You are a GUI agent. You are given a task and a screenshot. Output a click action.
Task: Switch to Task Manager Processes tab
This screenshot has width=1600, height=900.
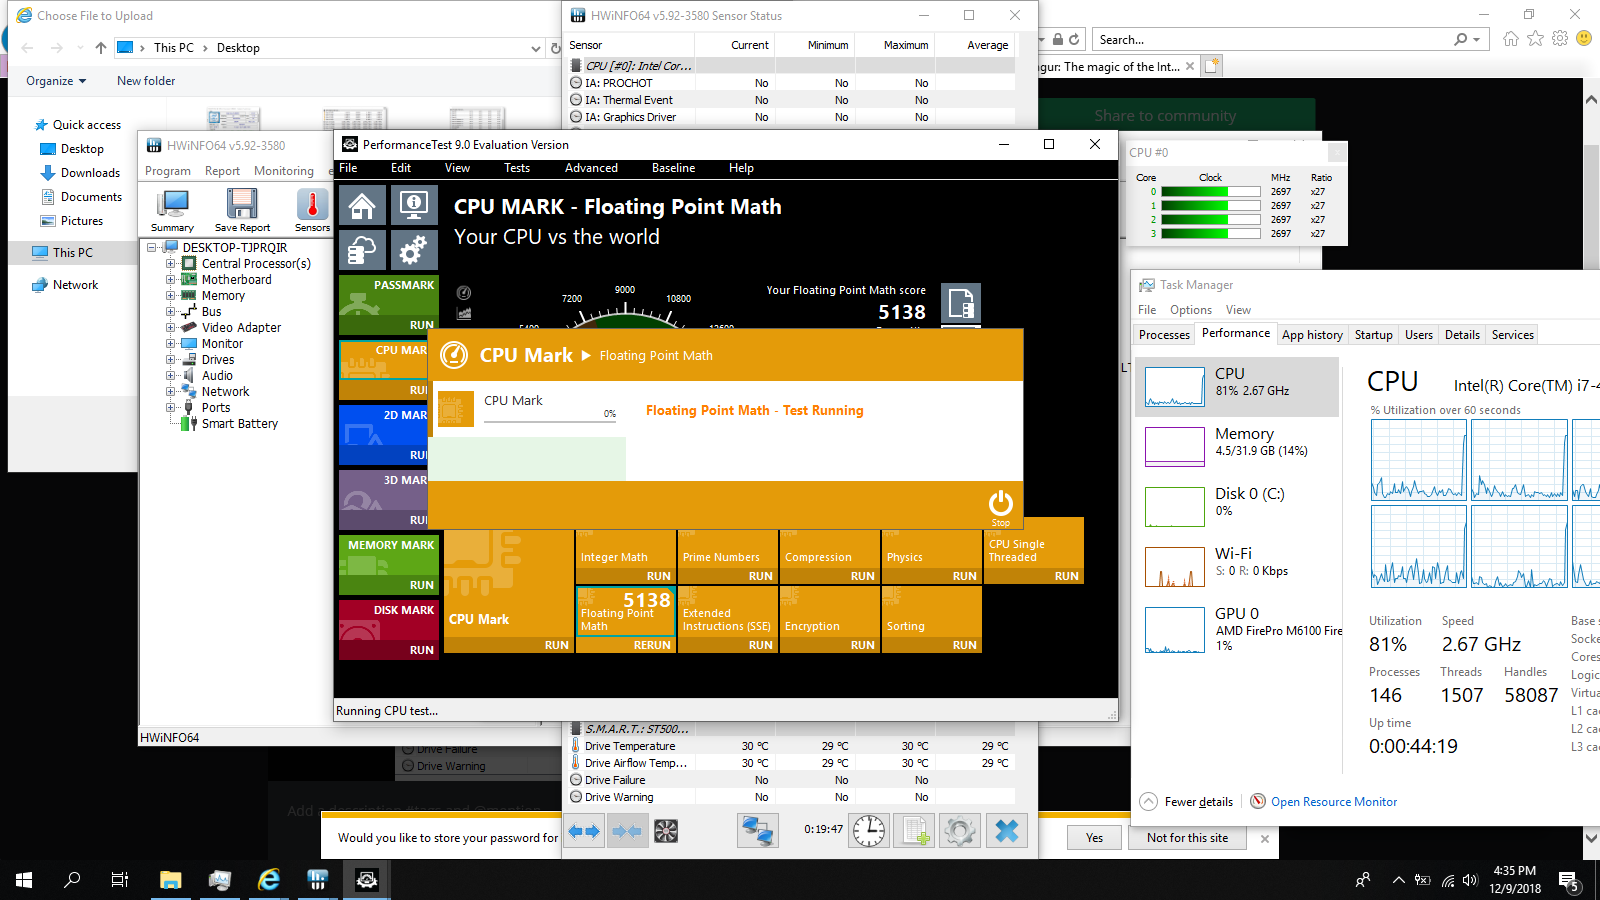click(1164, 335)
